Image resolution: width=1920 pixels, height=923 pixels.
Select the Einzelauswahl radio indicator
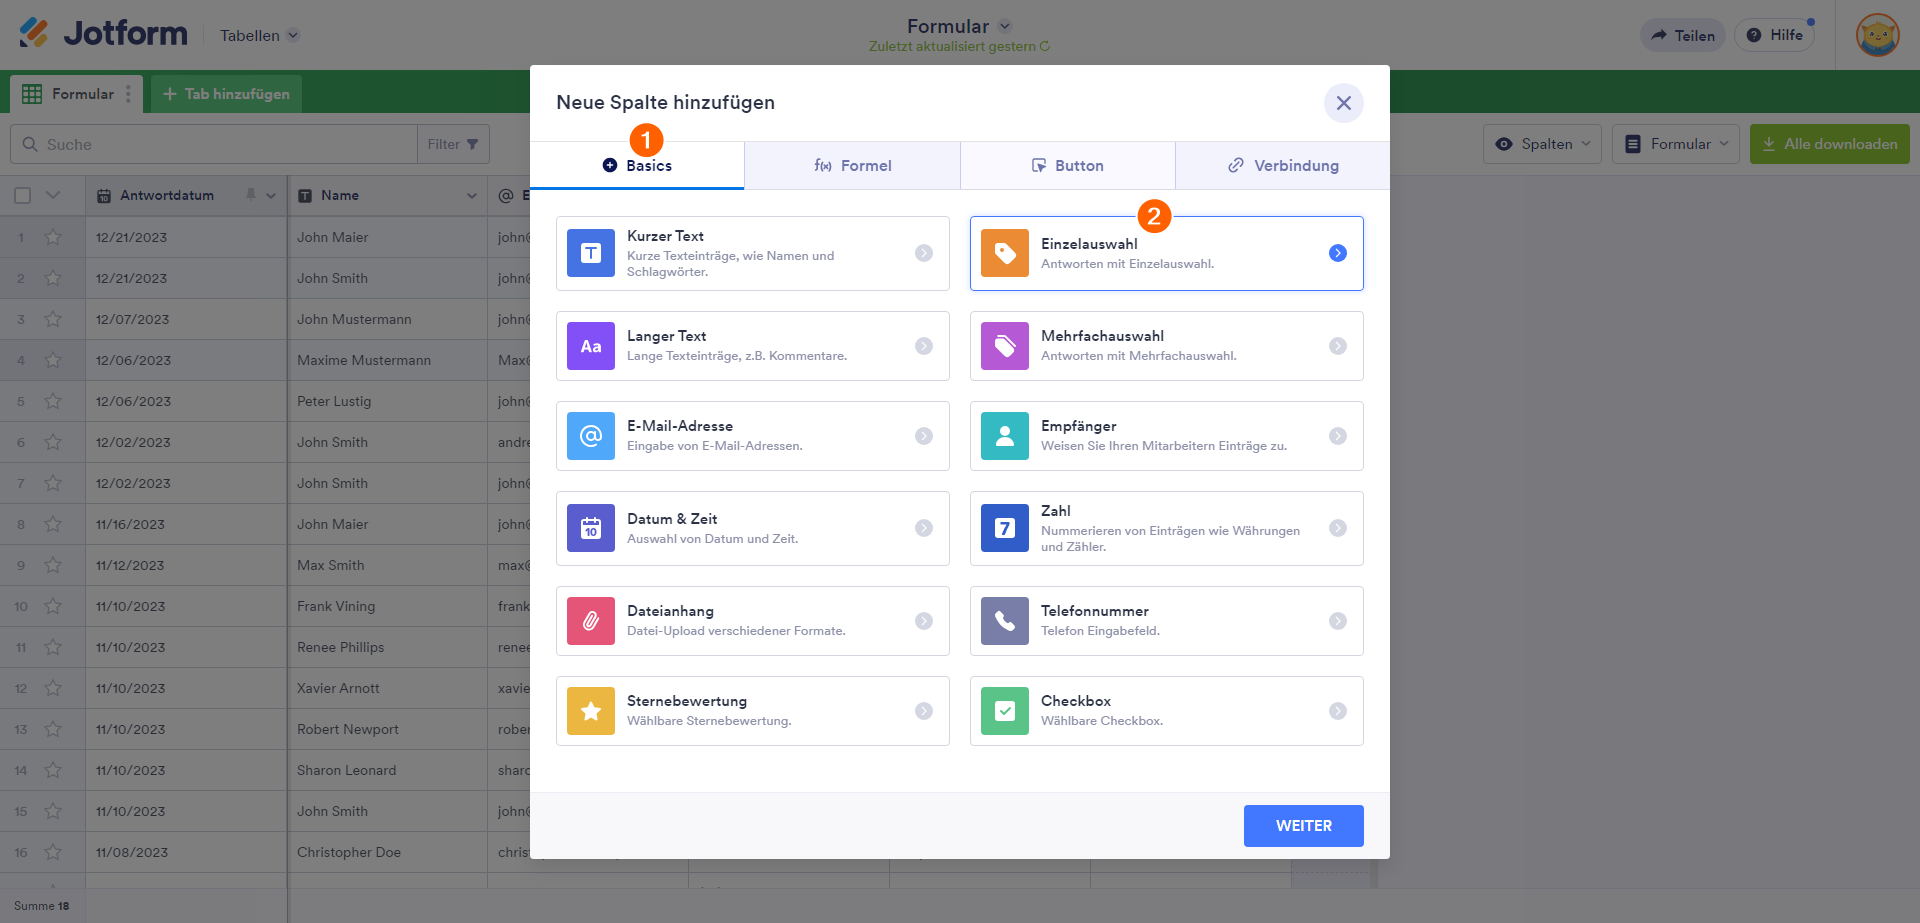1337,253
